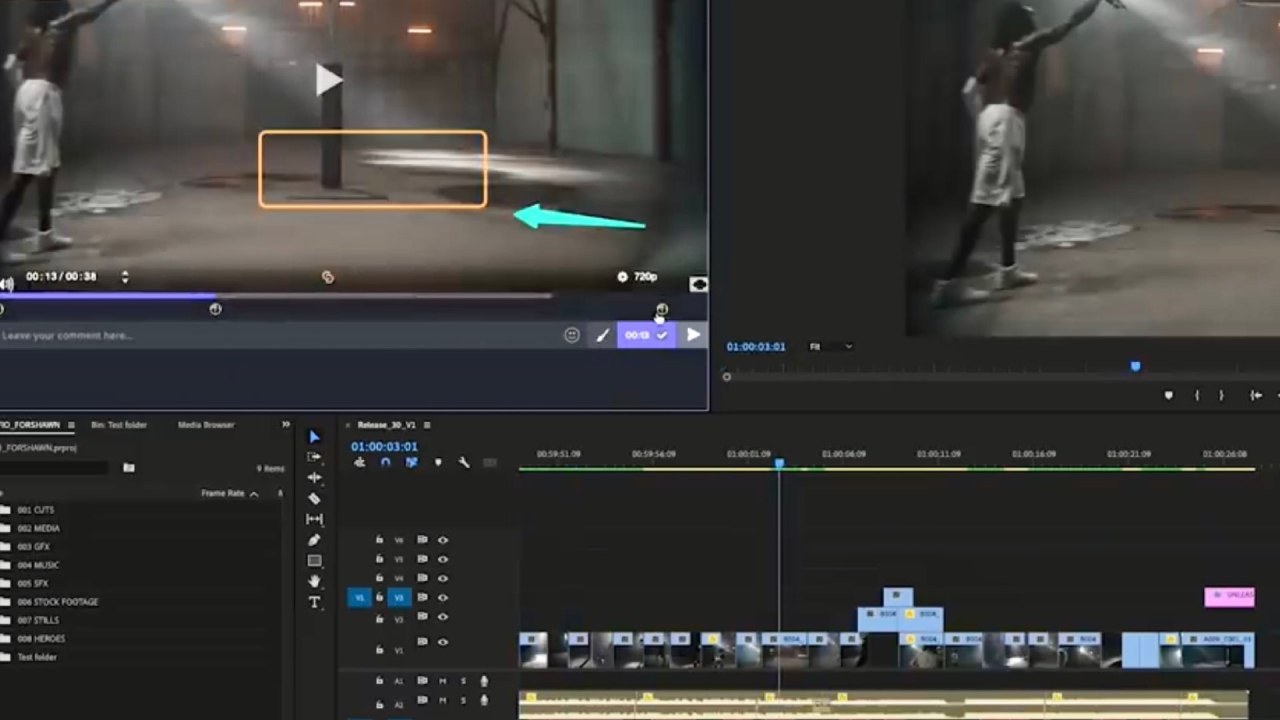Select the Rectangle tool
1280x720 pixels.
pyautogui.click(x=314, y=561)
